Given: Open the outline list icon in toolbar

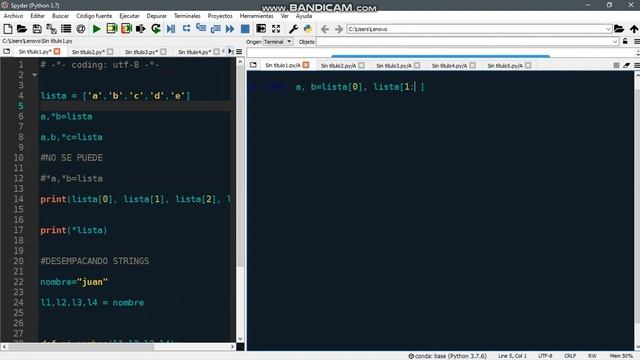Looking at the screenshot, I should [x=66, y=29].
